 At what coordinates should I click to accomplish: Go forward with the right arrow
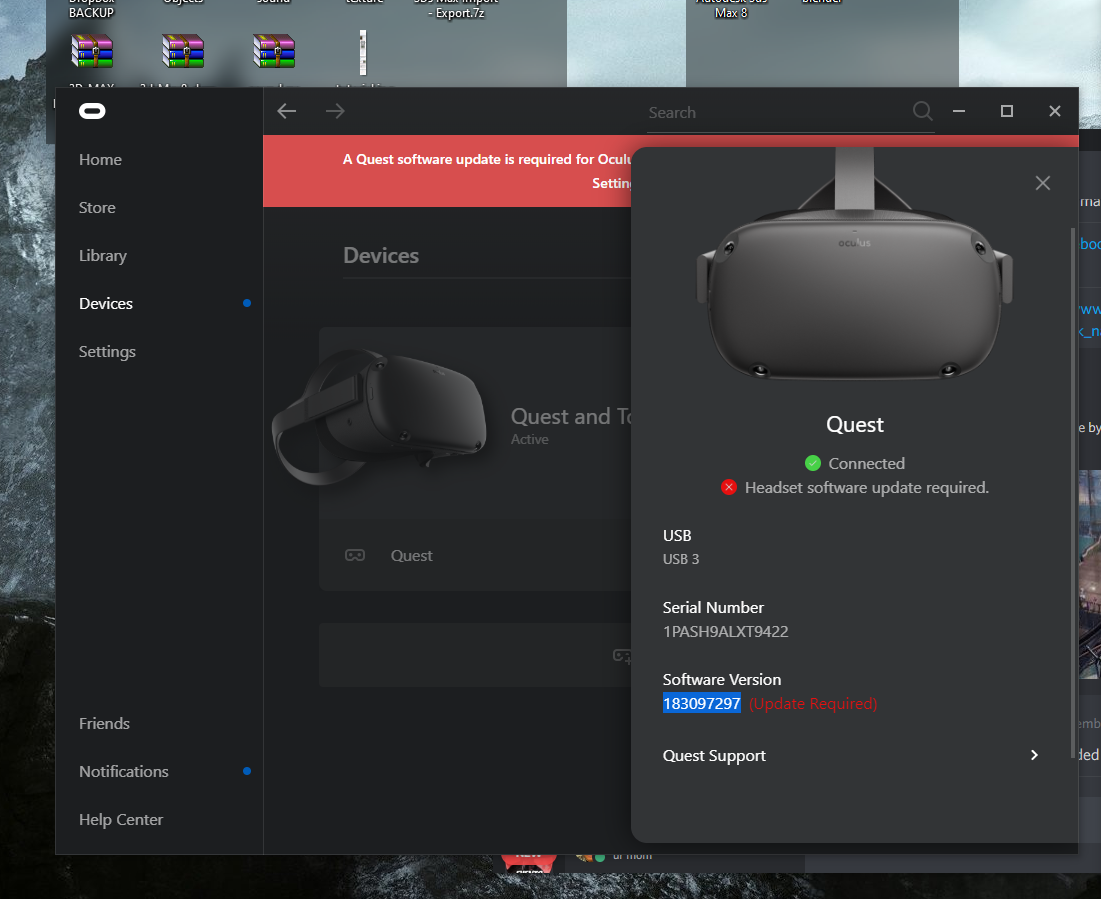point(335,111)
